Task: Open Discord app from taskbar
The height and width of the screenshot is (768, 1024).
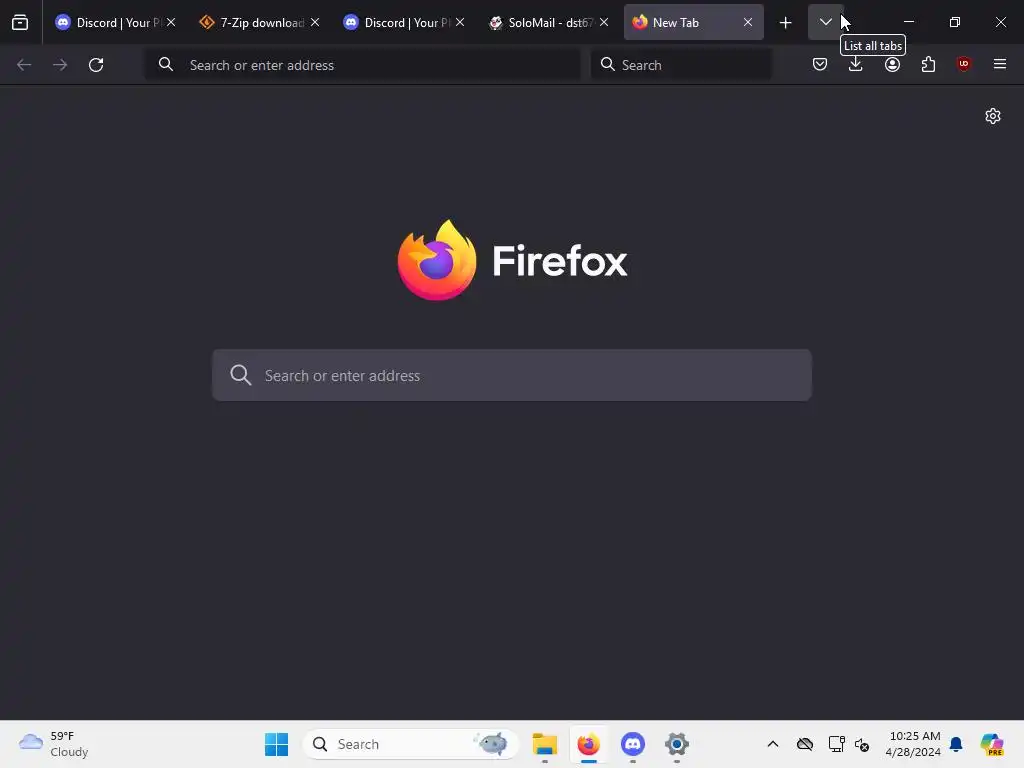Action: tap(633, 744)
